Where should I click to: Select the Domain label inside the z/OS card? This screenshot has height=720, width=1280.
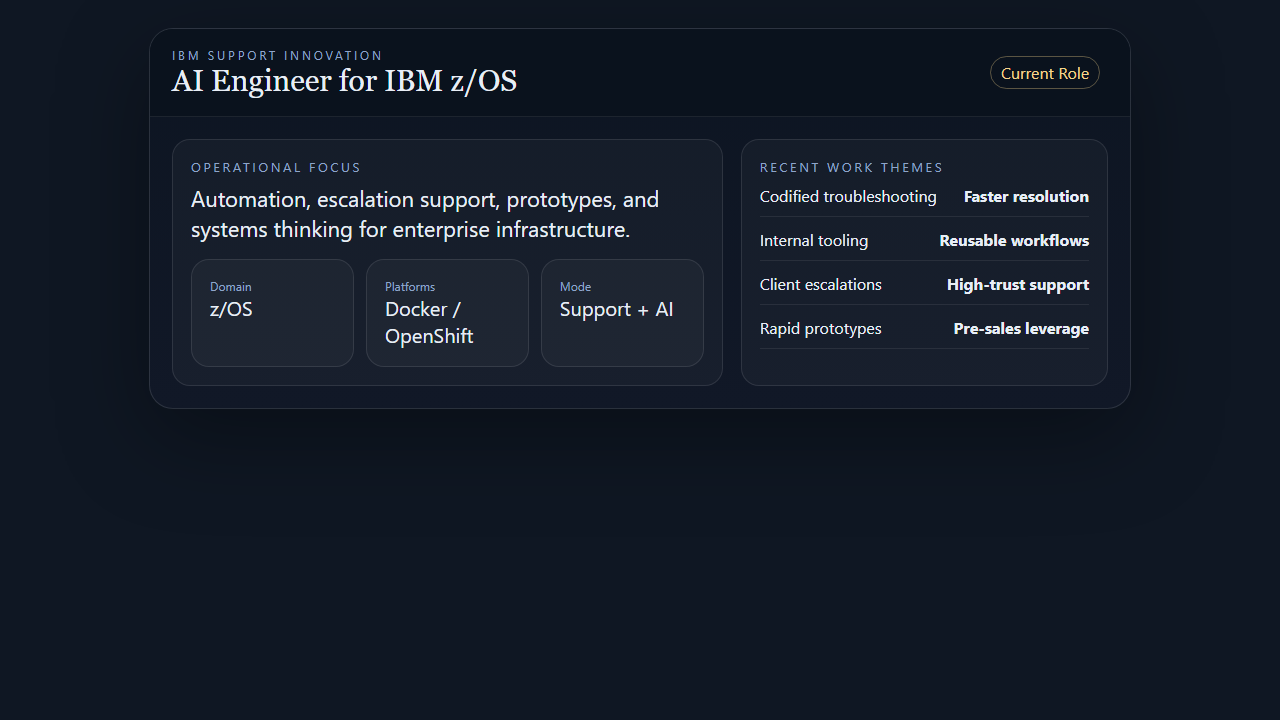pos(230,286)
